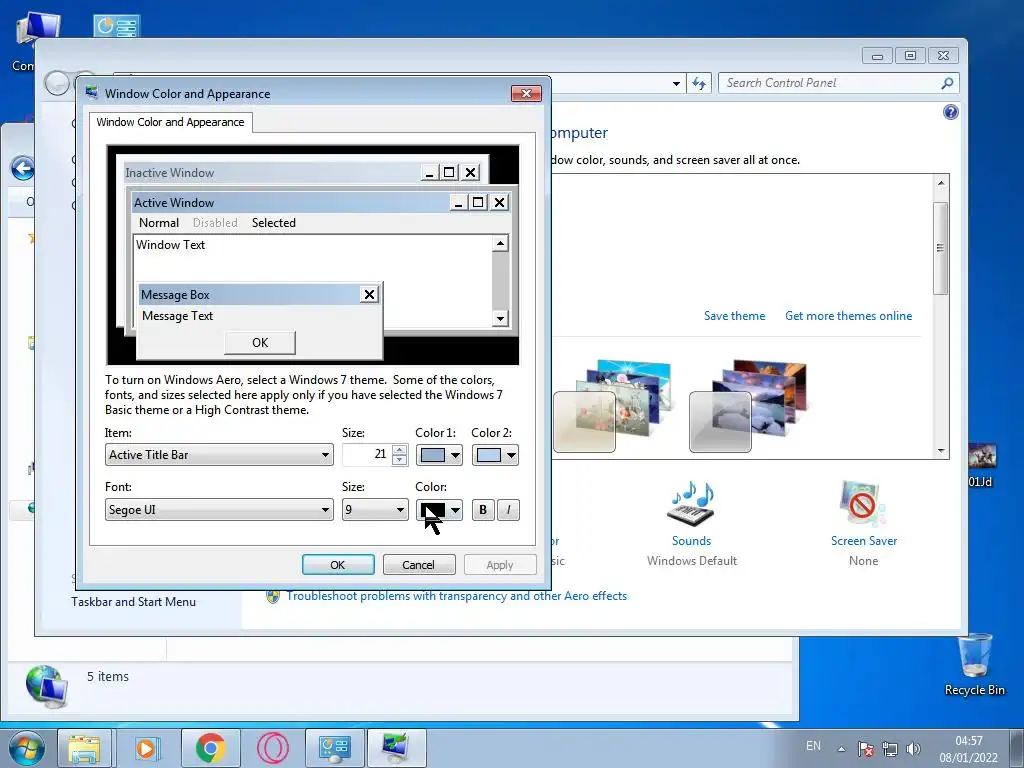Open File Explorer from the taskbar
The image size is (1024, 768).
(84, 748)
